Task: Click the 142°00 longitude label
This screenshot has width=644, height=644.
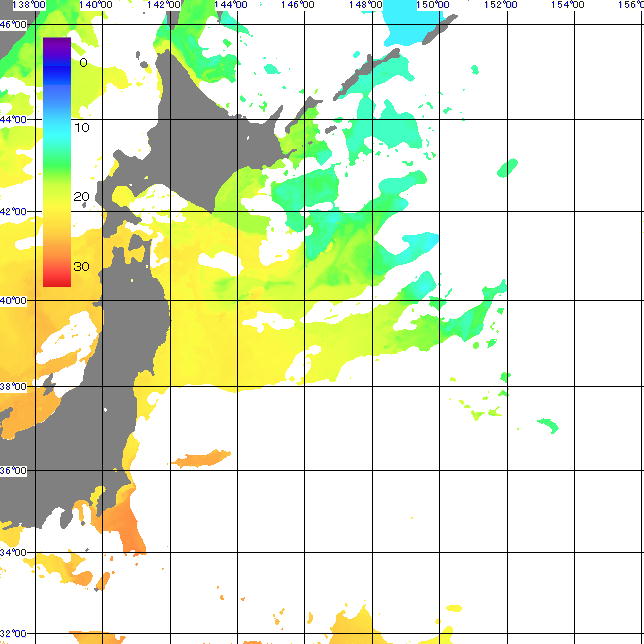Action: coord(163,5)
